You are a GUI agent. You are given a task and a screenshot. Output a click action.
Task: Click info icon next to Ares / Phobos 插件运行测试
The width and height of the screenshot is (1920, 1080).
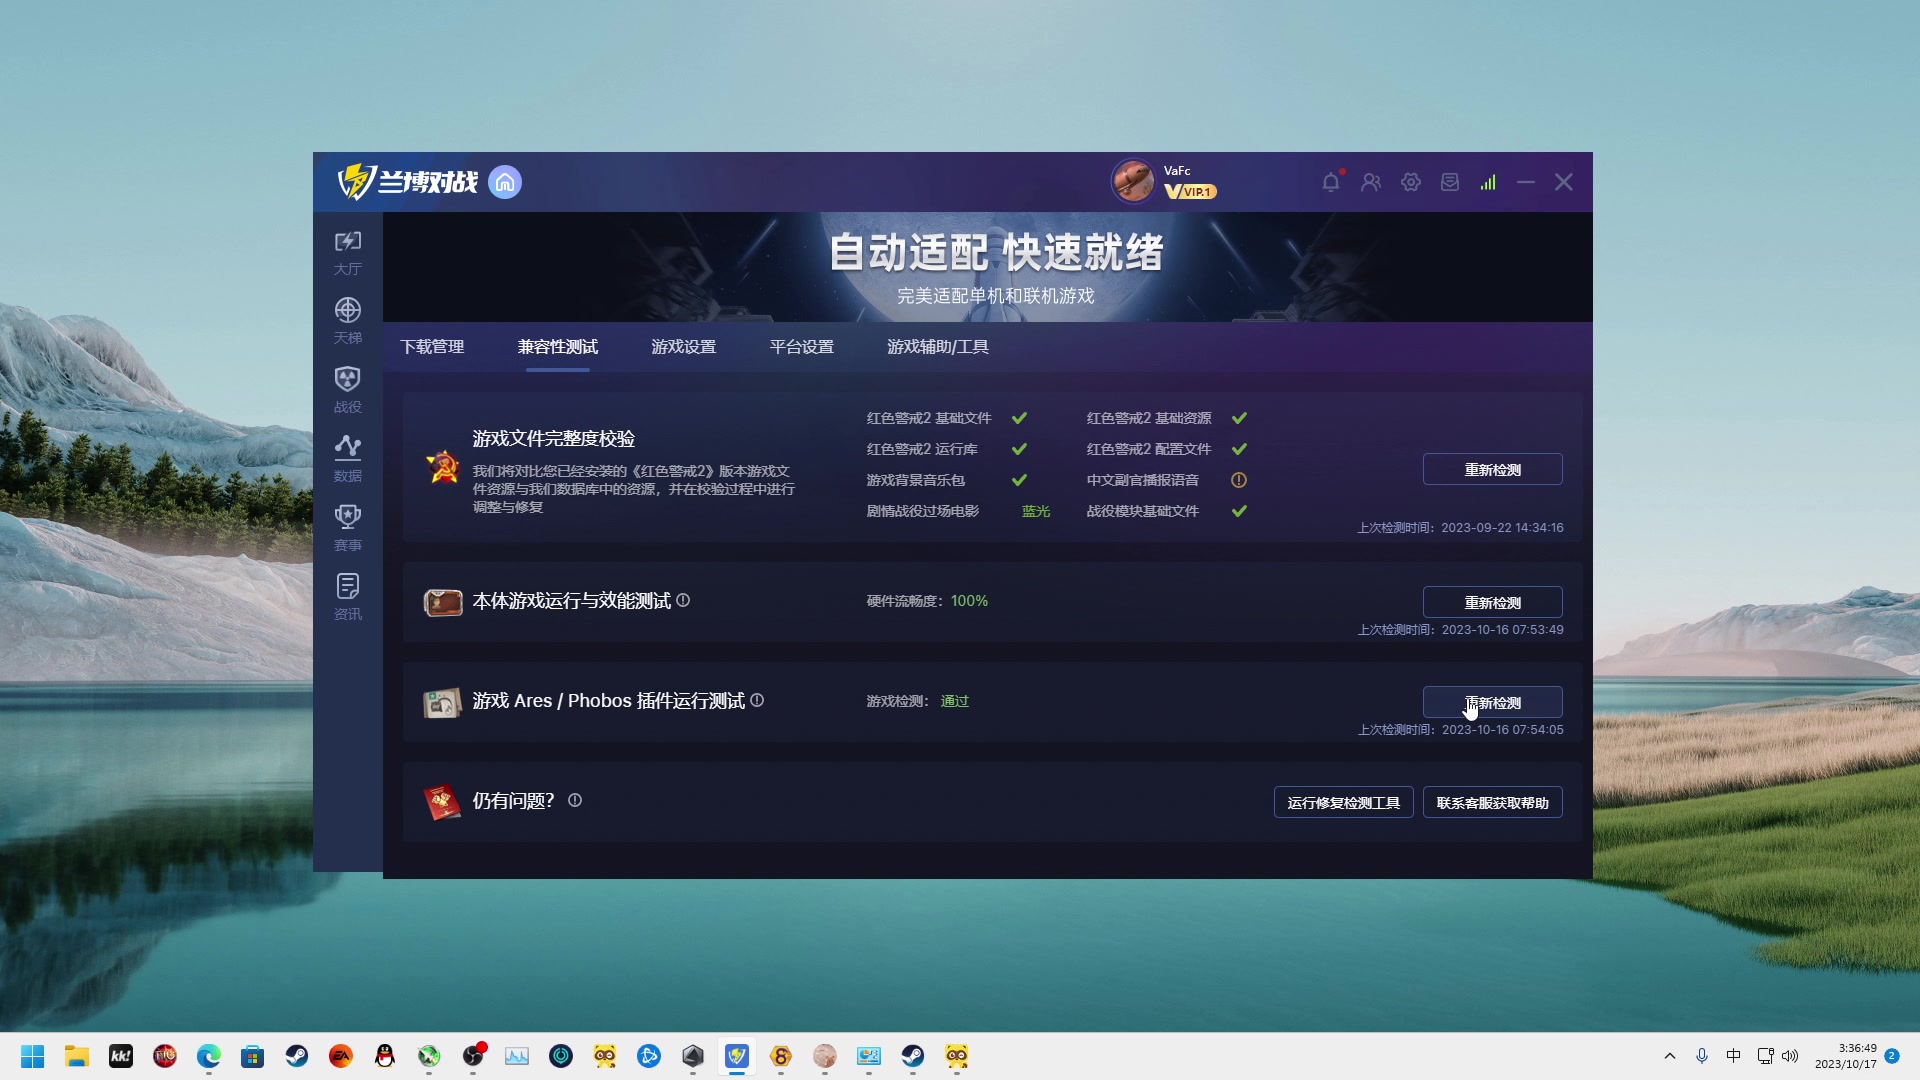[x=757, y=700]
